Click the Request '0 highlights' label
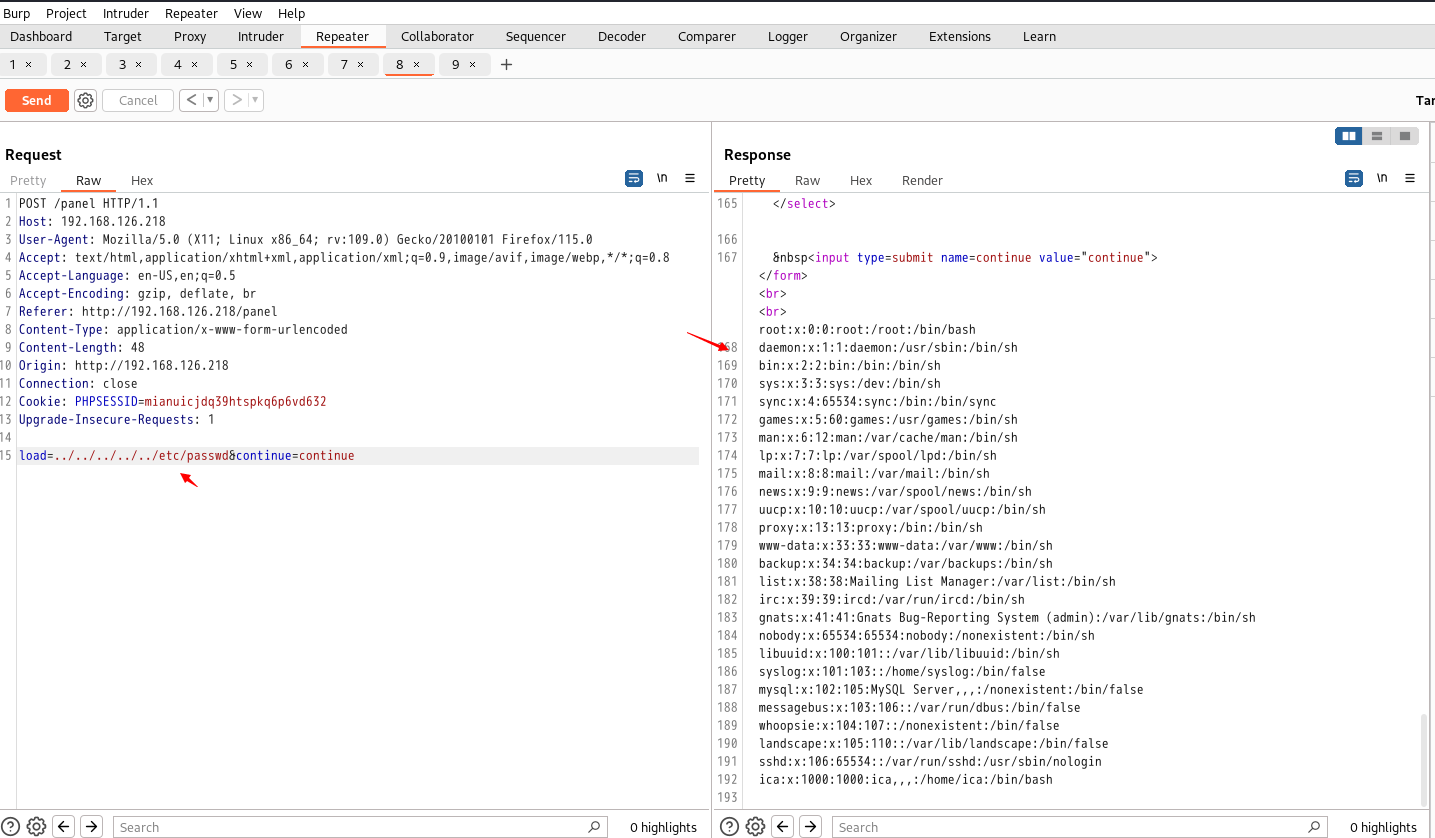The image size is (1435, 838). coord(663,827)
